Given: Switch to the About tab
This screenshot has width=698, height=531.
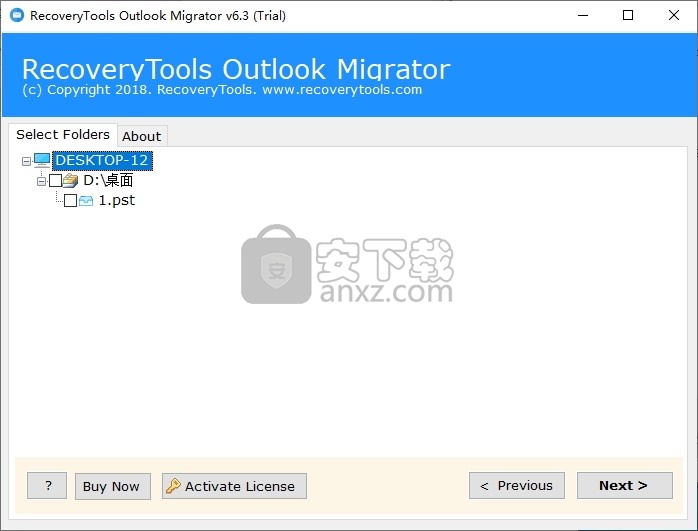Looking at the screenshot, I should (142, 136).
